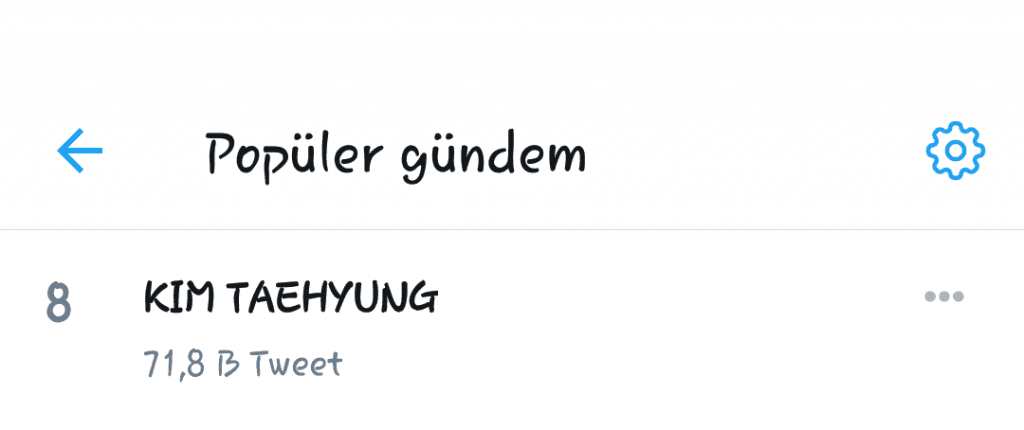Return to previous screen from Popüler gündem
Viewport: 1024px width, 430px height.
coord(80,150)
